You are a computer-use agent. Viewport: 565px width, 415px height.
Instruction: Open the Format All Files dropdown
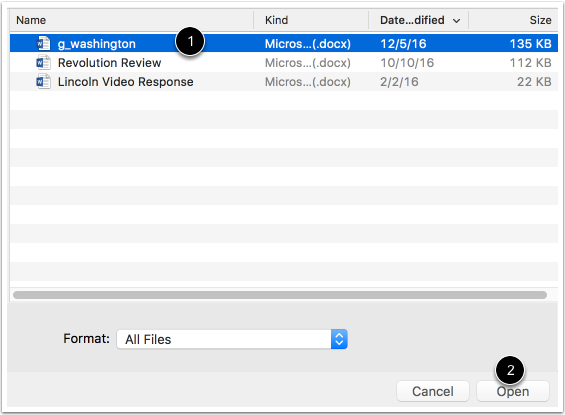(x=232, y=339)
